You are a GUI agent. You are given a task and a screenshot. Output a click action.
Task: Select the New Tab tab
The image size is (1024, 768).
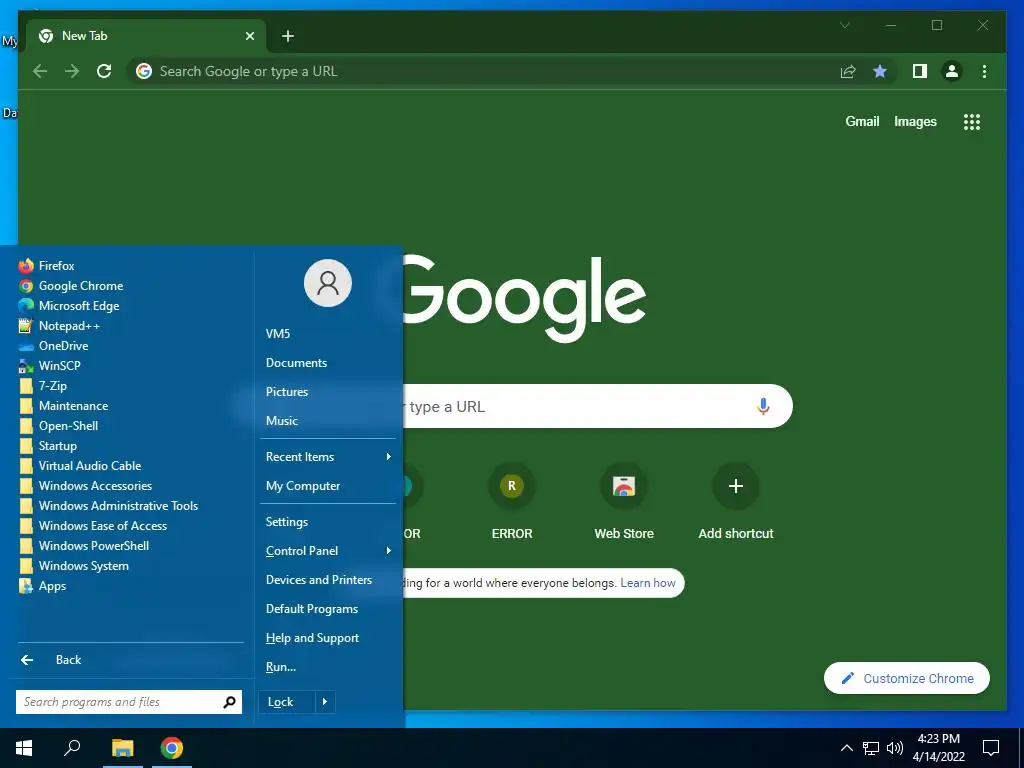pyautogui.click(x=146, y=36)
